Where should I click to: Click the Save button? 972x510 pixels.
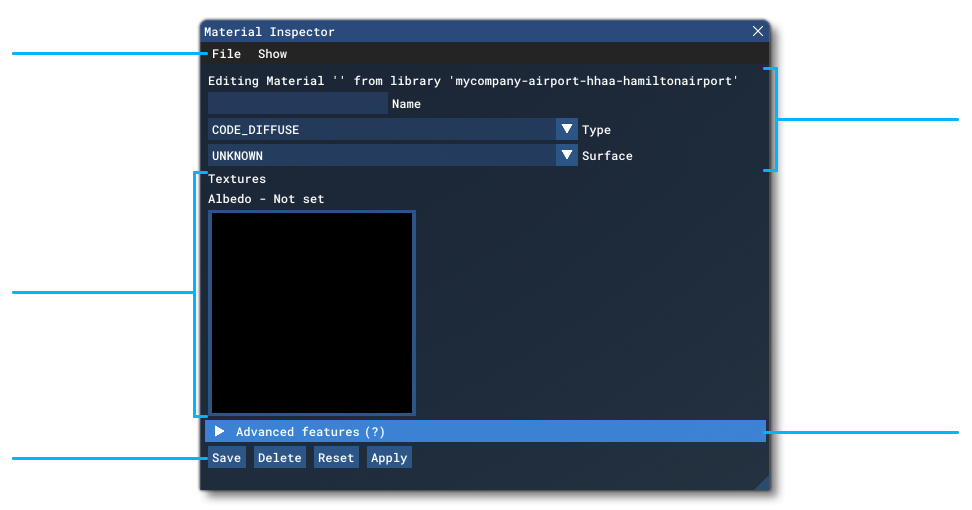tap(226, 457)
